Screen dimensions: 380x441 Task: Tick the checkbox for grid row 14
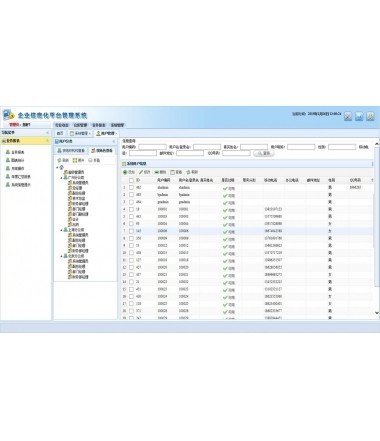131,282
